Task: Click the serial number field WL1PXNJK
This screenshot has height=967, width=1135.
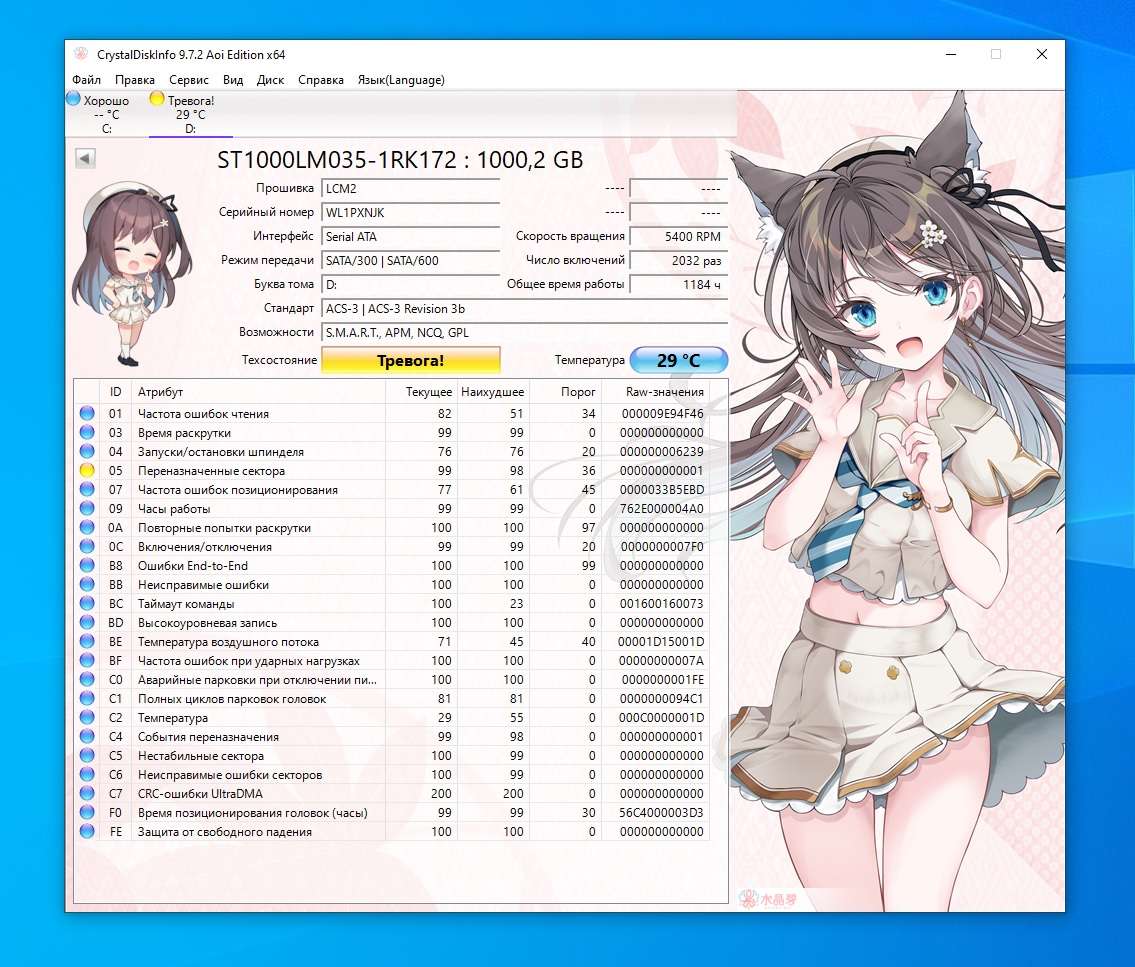Action: [410, 213]
